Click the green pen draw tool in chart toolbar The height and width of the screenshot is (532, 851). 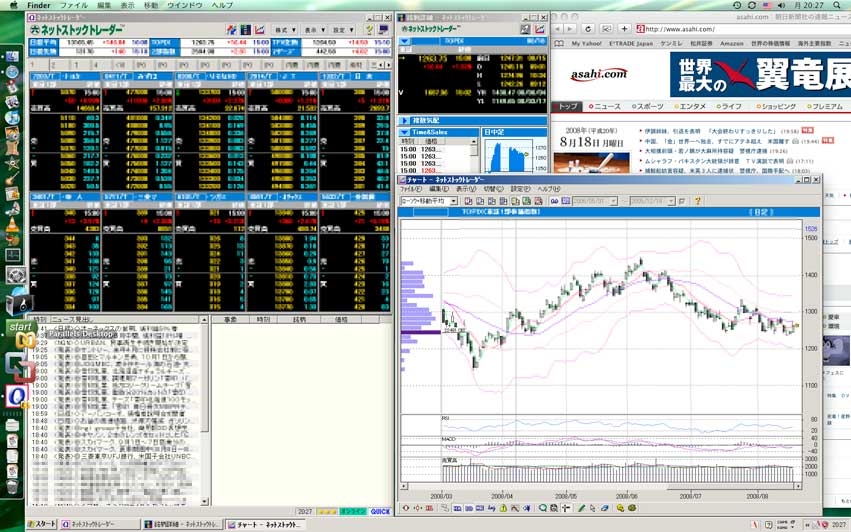(581, 509)
